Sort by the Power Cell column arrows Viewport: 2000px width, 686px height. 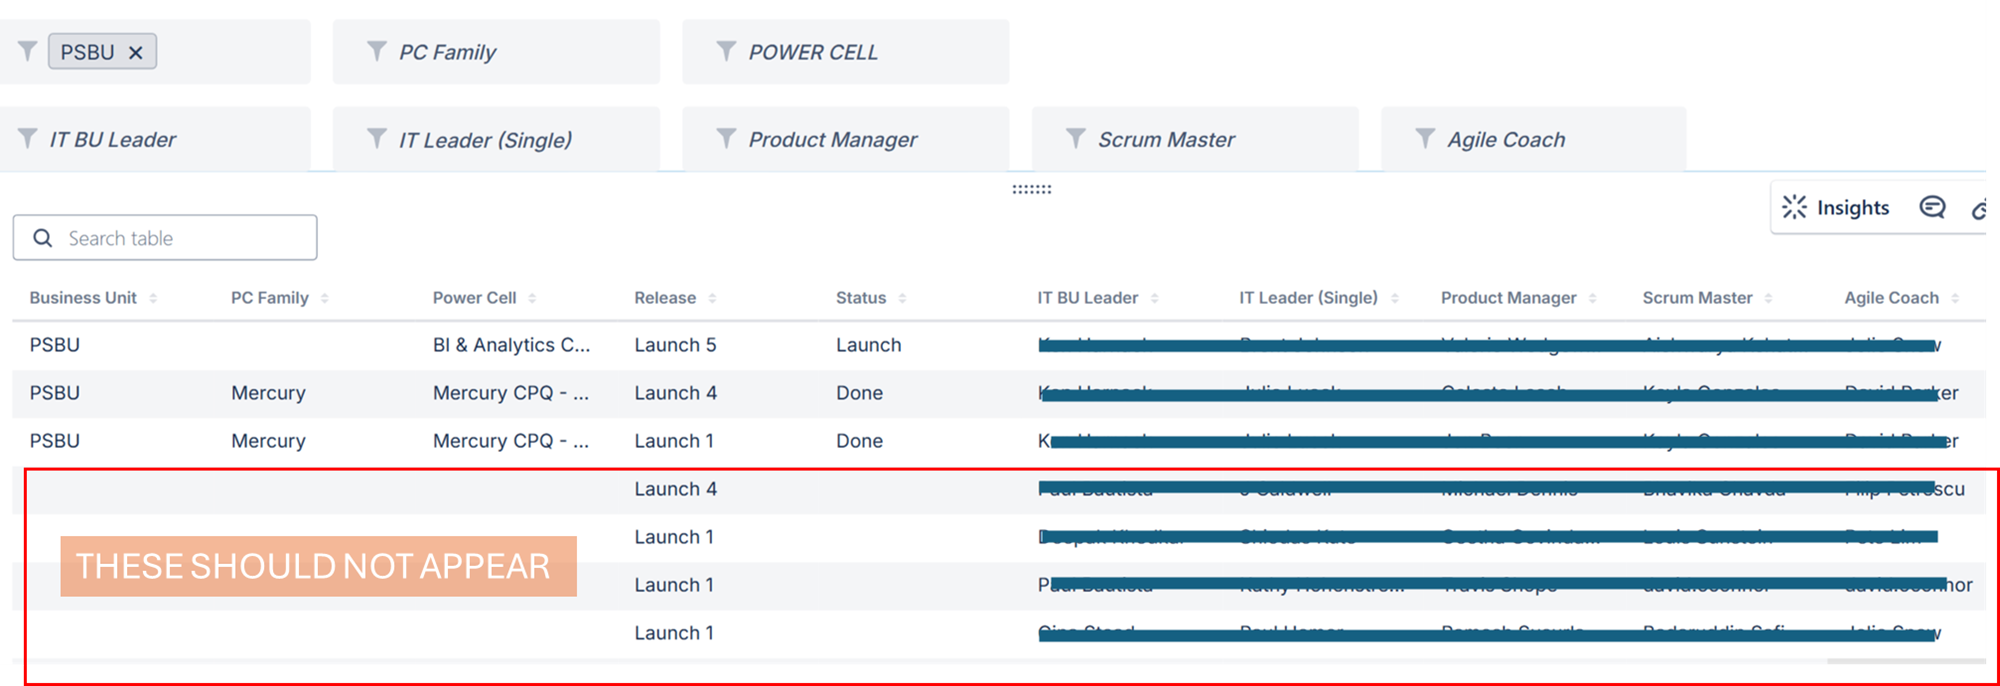pyautogui.click(x=532, y=298)
